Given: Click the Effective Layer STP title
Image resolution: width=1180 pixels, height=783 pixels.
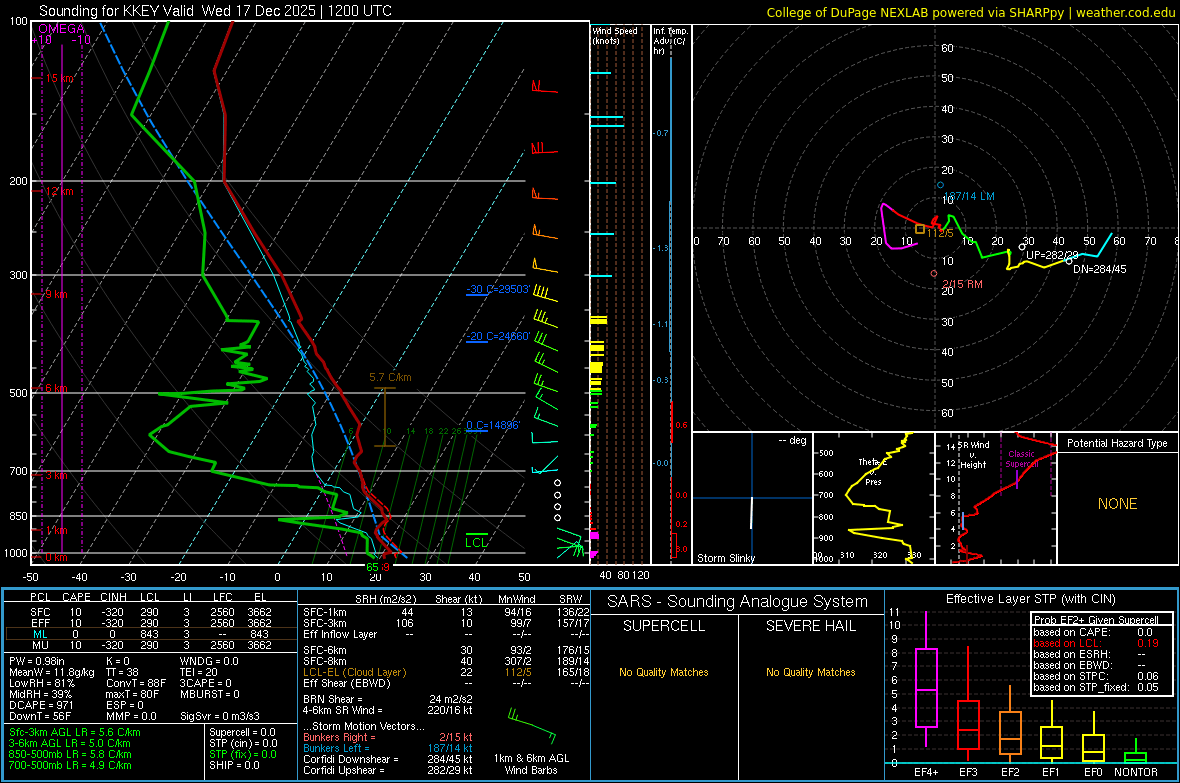Looking at the screenshot, I should tap(1030, 599).
